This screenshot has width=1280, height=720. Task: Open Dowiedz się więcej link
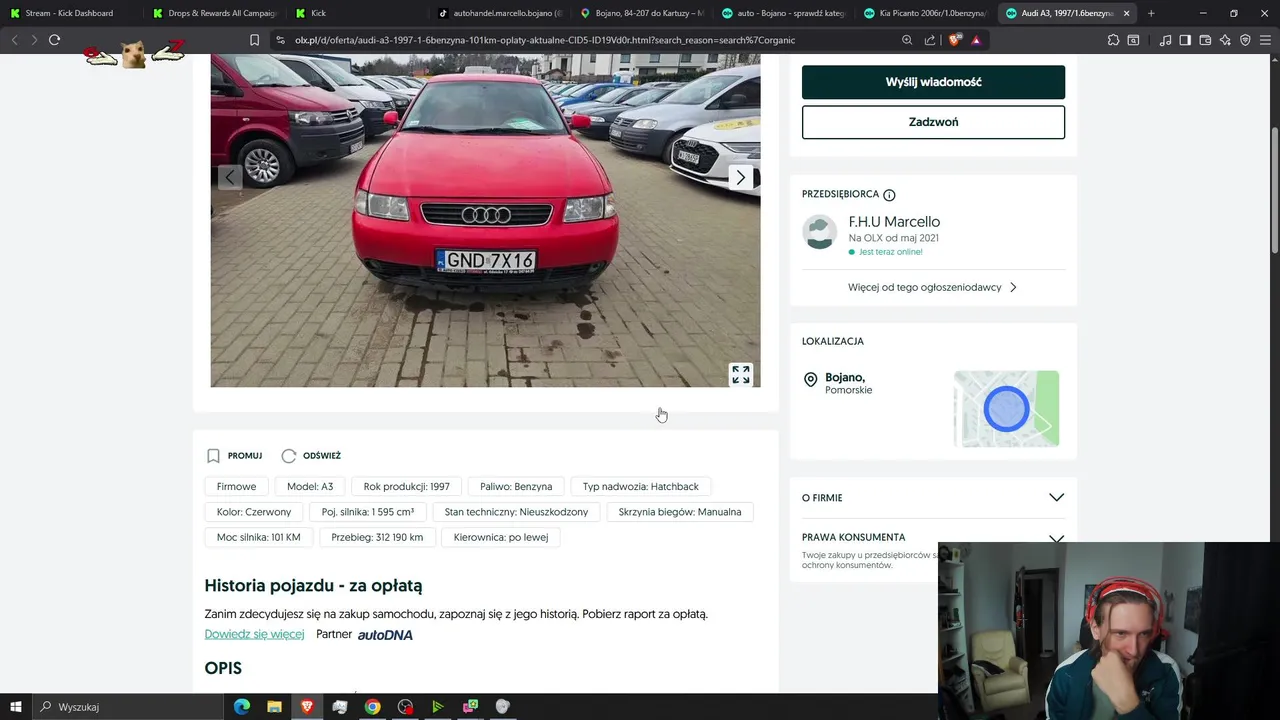coord(254,634)
